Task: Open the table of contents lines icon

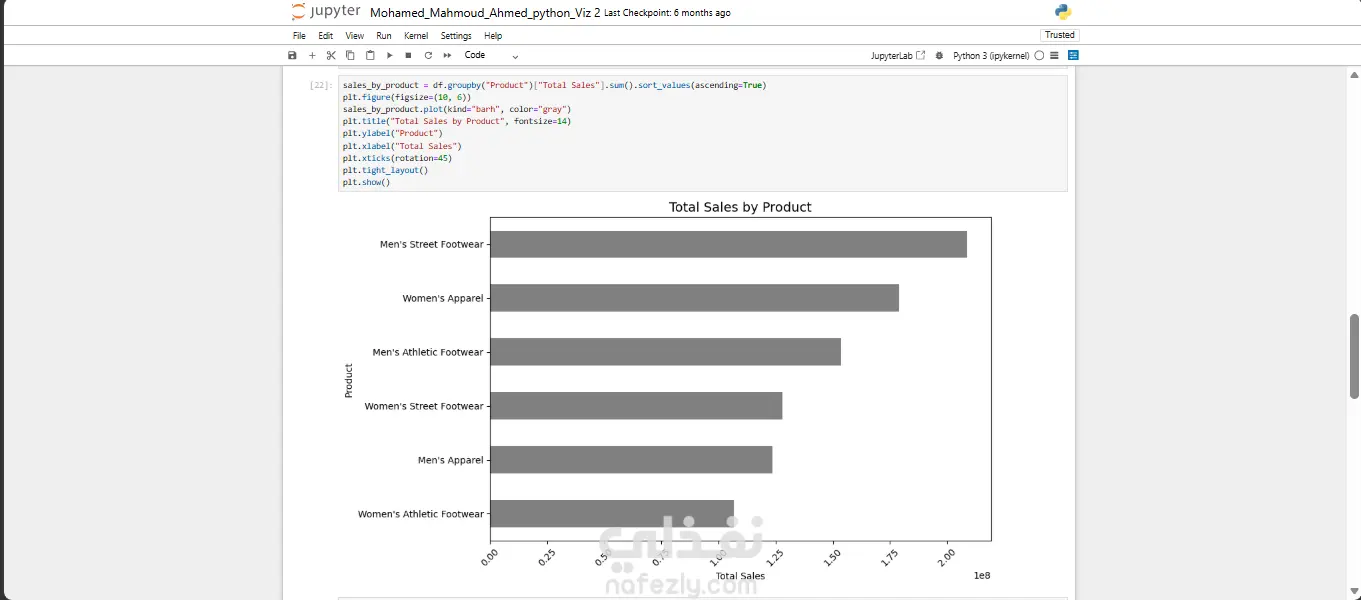Action: [x=1055, y=56]
